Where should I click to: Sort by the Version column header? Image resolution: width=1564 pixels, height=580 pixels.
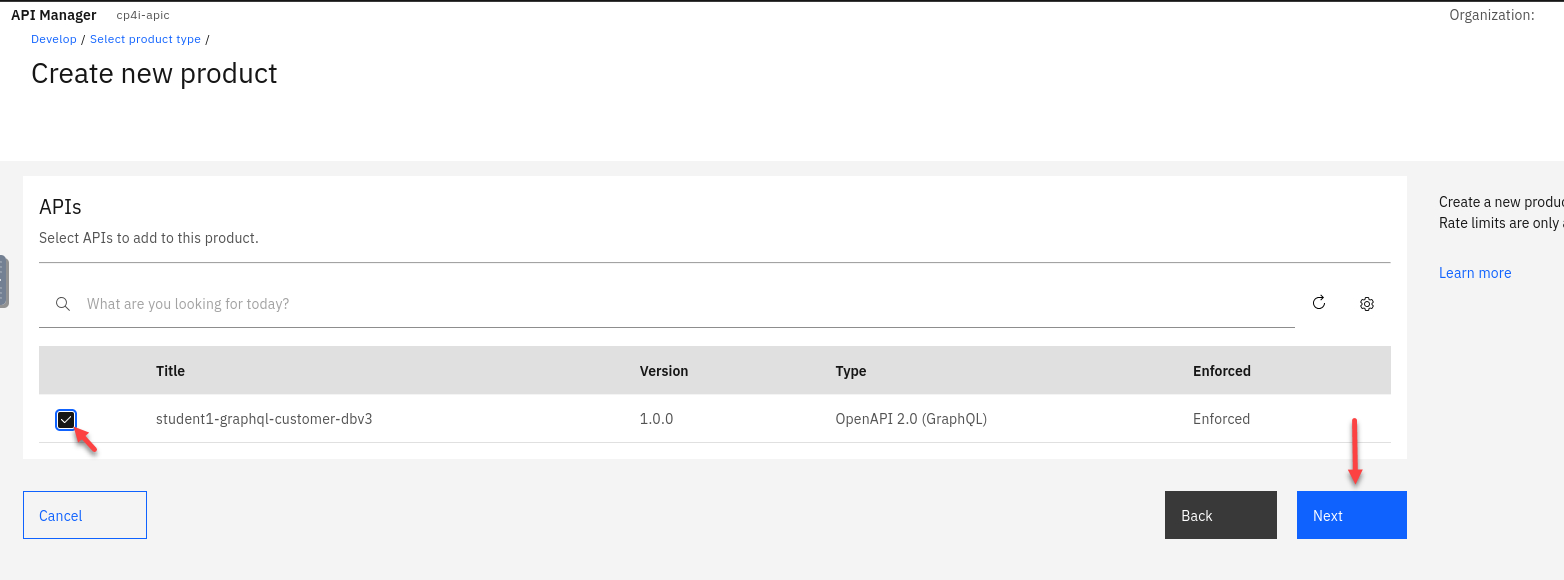click(x=664, y=371)
